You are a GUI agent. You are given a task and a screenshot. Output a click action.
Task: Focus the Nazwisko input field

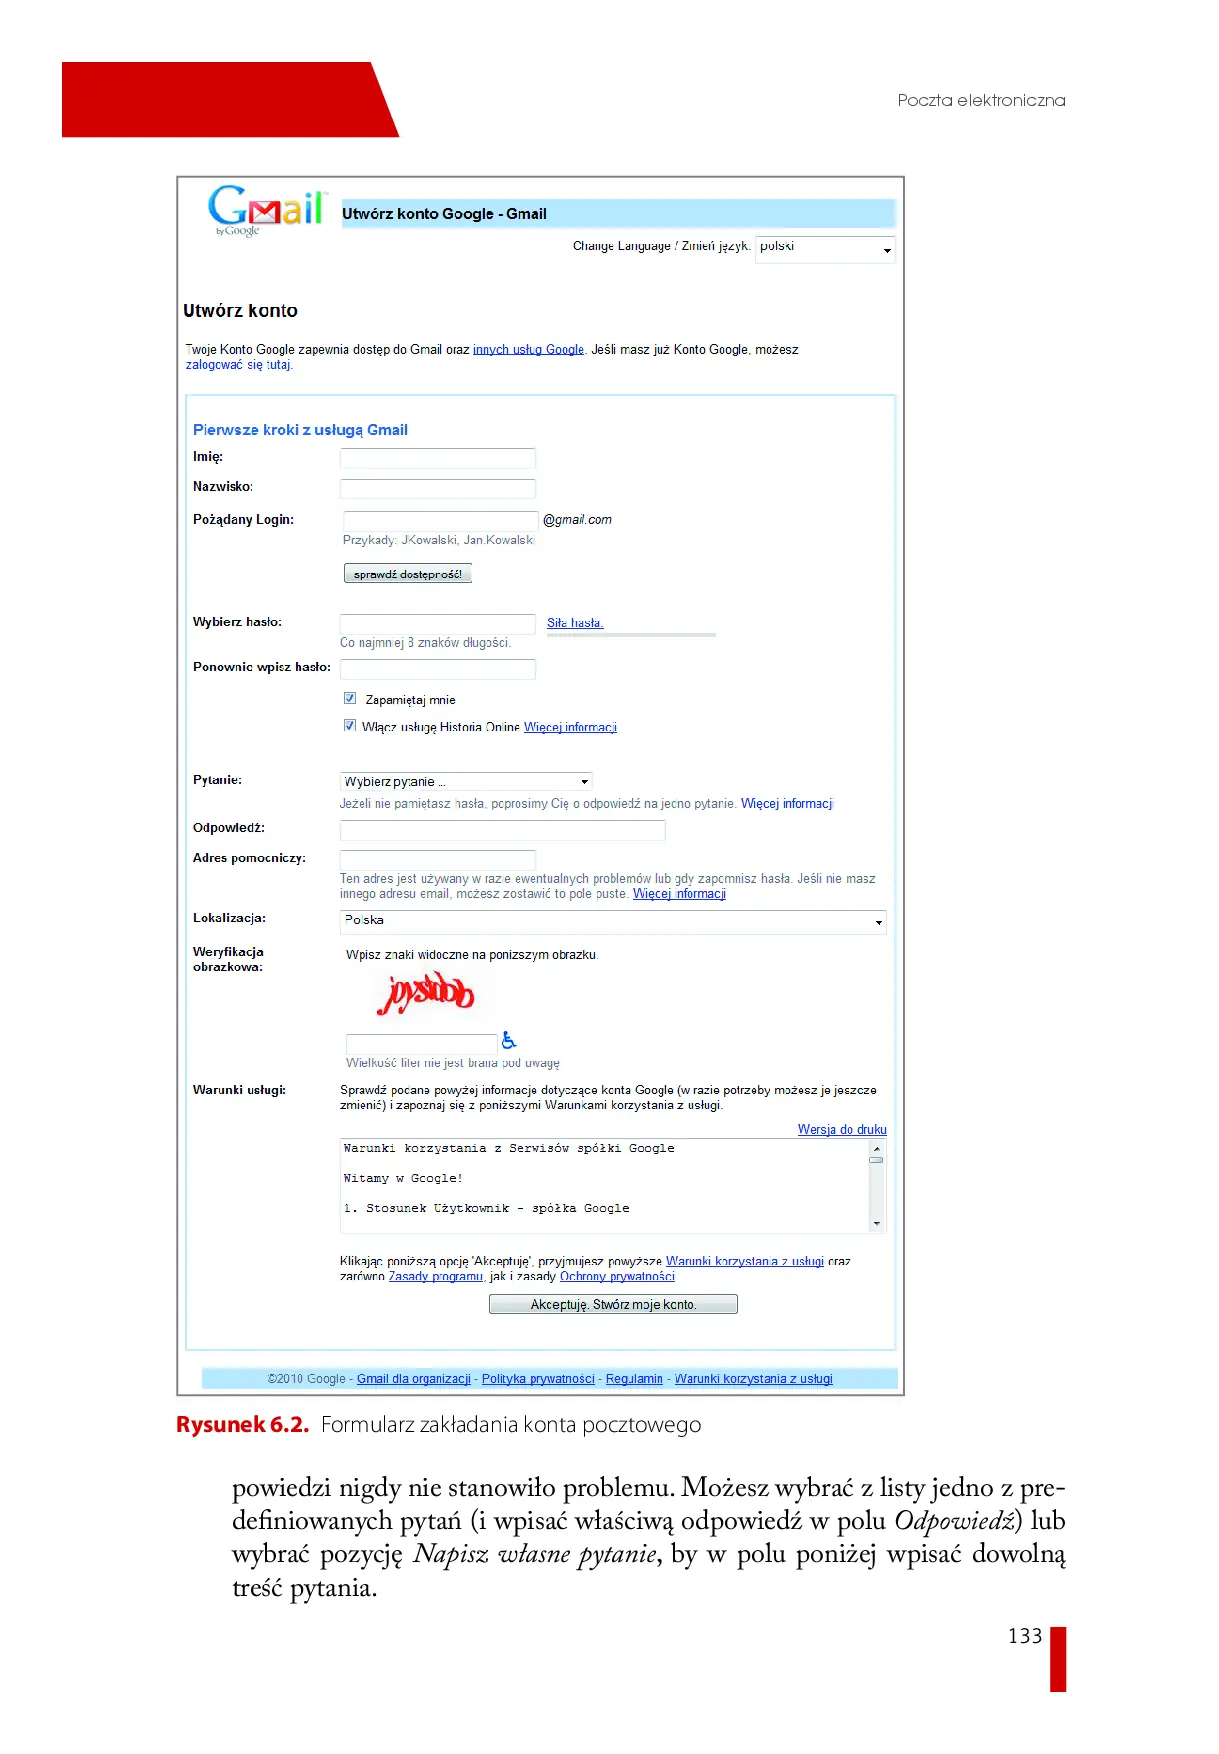tap(438, 489)
